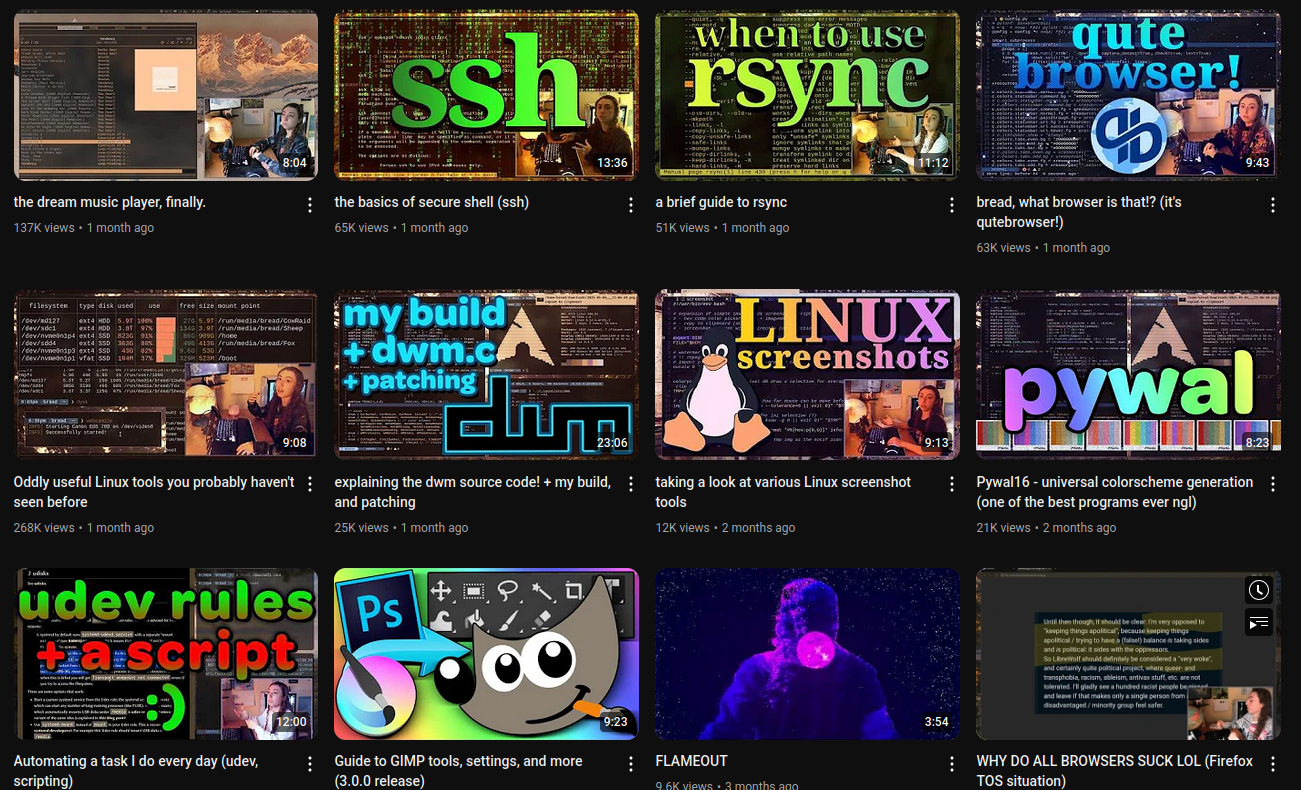This screenshot has width=1301, height=790.
Task: Click '268K views • 1 month ago' text
Action: pyautogui.click(x=84, y=528)
